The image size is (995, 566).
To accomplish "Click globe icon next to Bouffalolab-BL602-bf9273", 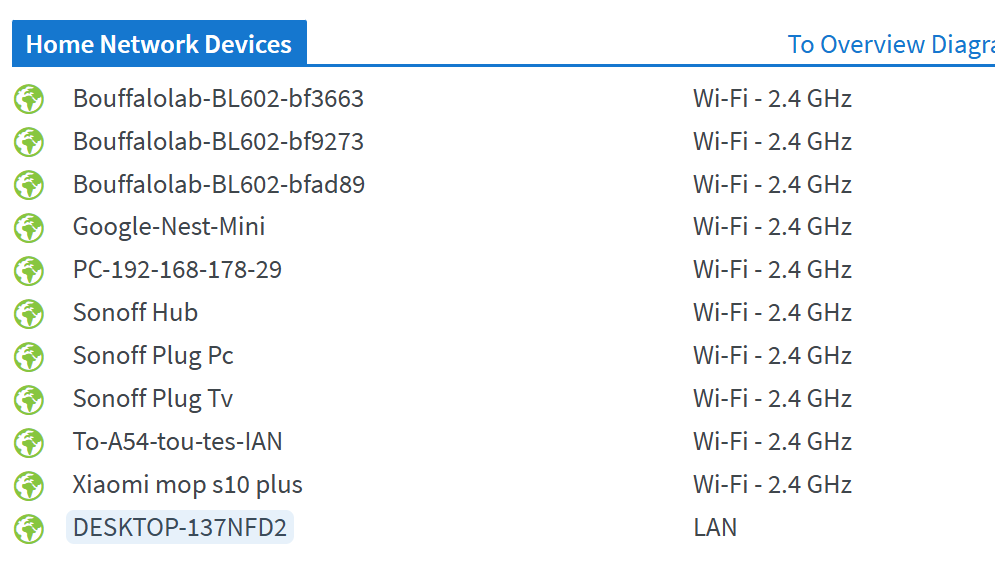I will click(29, 142).
